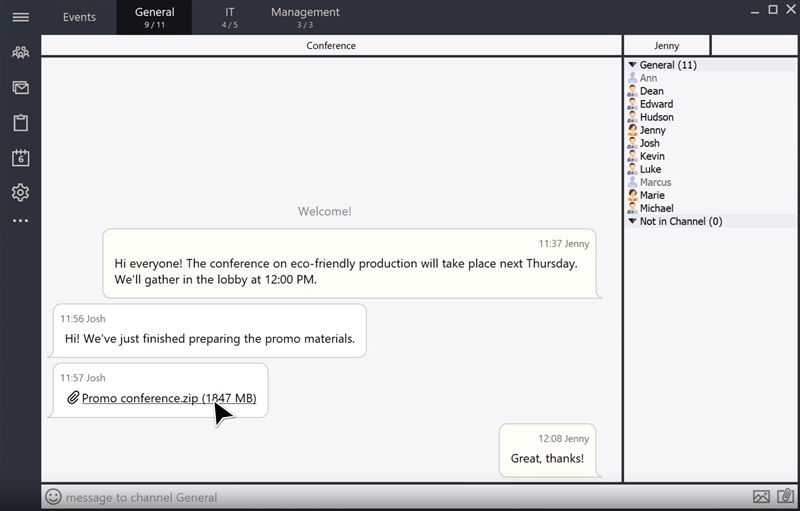This screenshot has height=511, width=800.
Task: Switch to the IT 4/5 channel tab
Action: (x=230, y=17)
